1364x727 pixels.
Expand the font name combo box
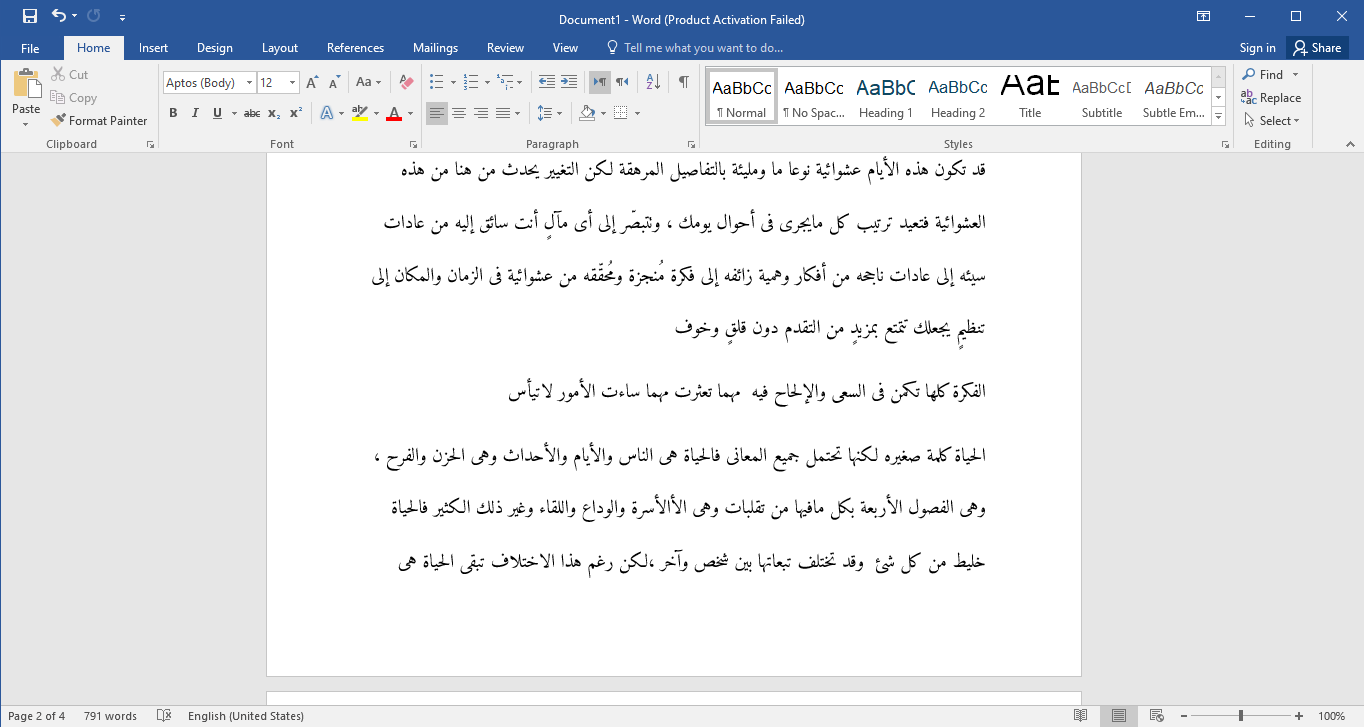(x=249, y=83)
